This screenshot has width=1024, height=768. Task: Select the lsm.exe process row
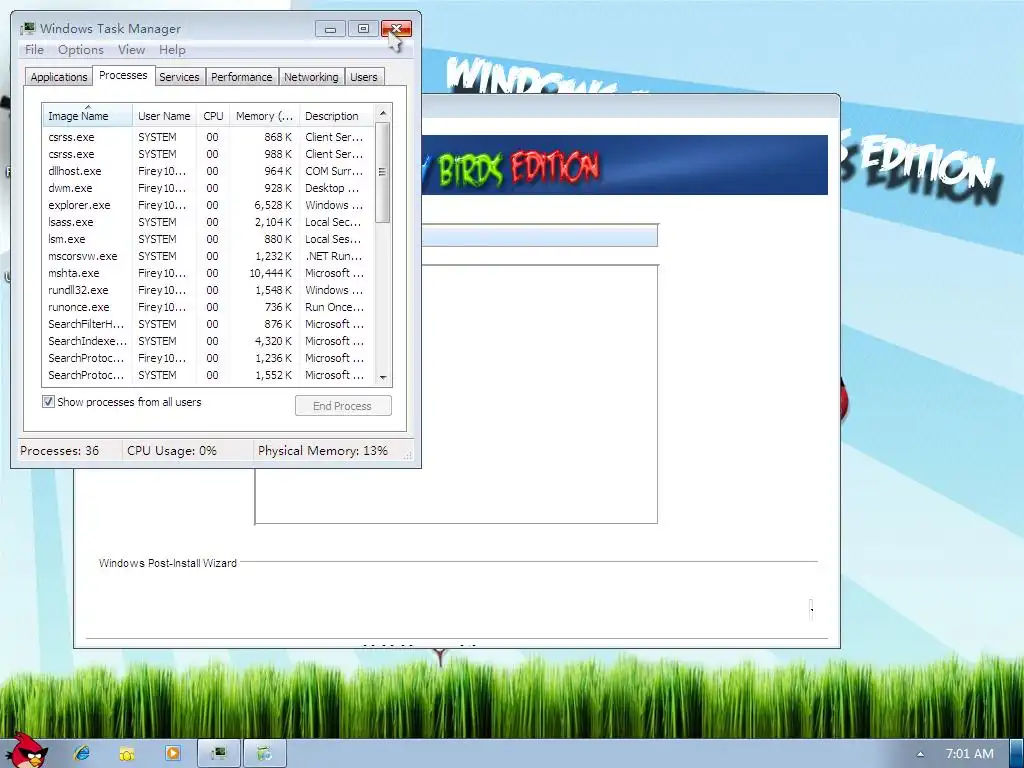click(208, 239)
